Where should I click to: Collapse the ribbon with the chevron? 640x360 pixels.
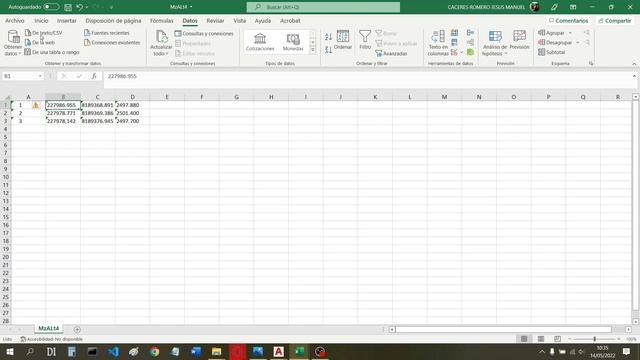pos(634,64)
